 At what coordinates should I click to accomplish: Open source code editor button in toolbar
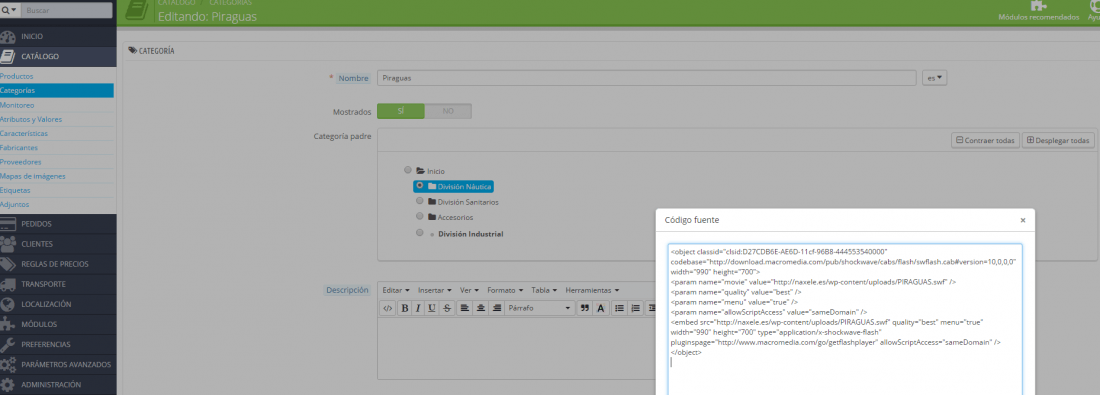tap(388, 308)
